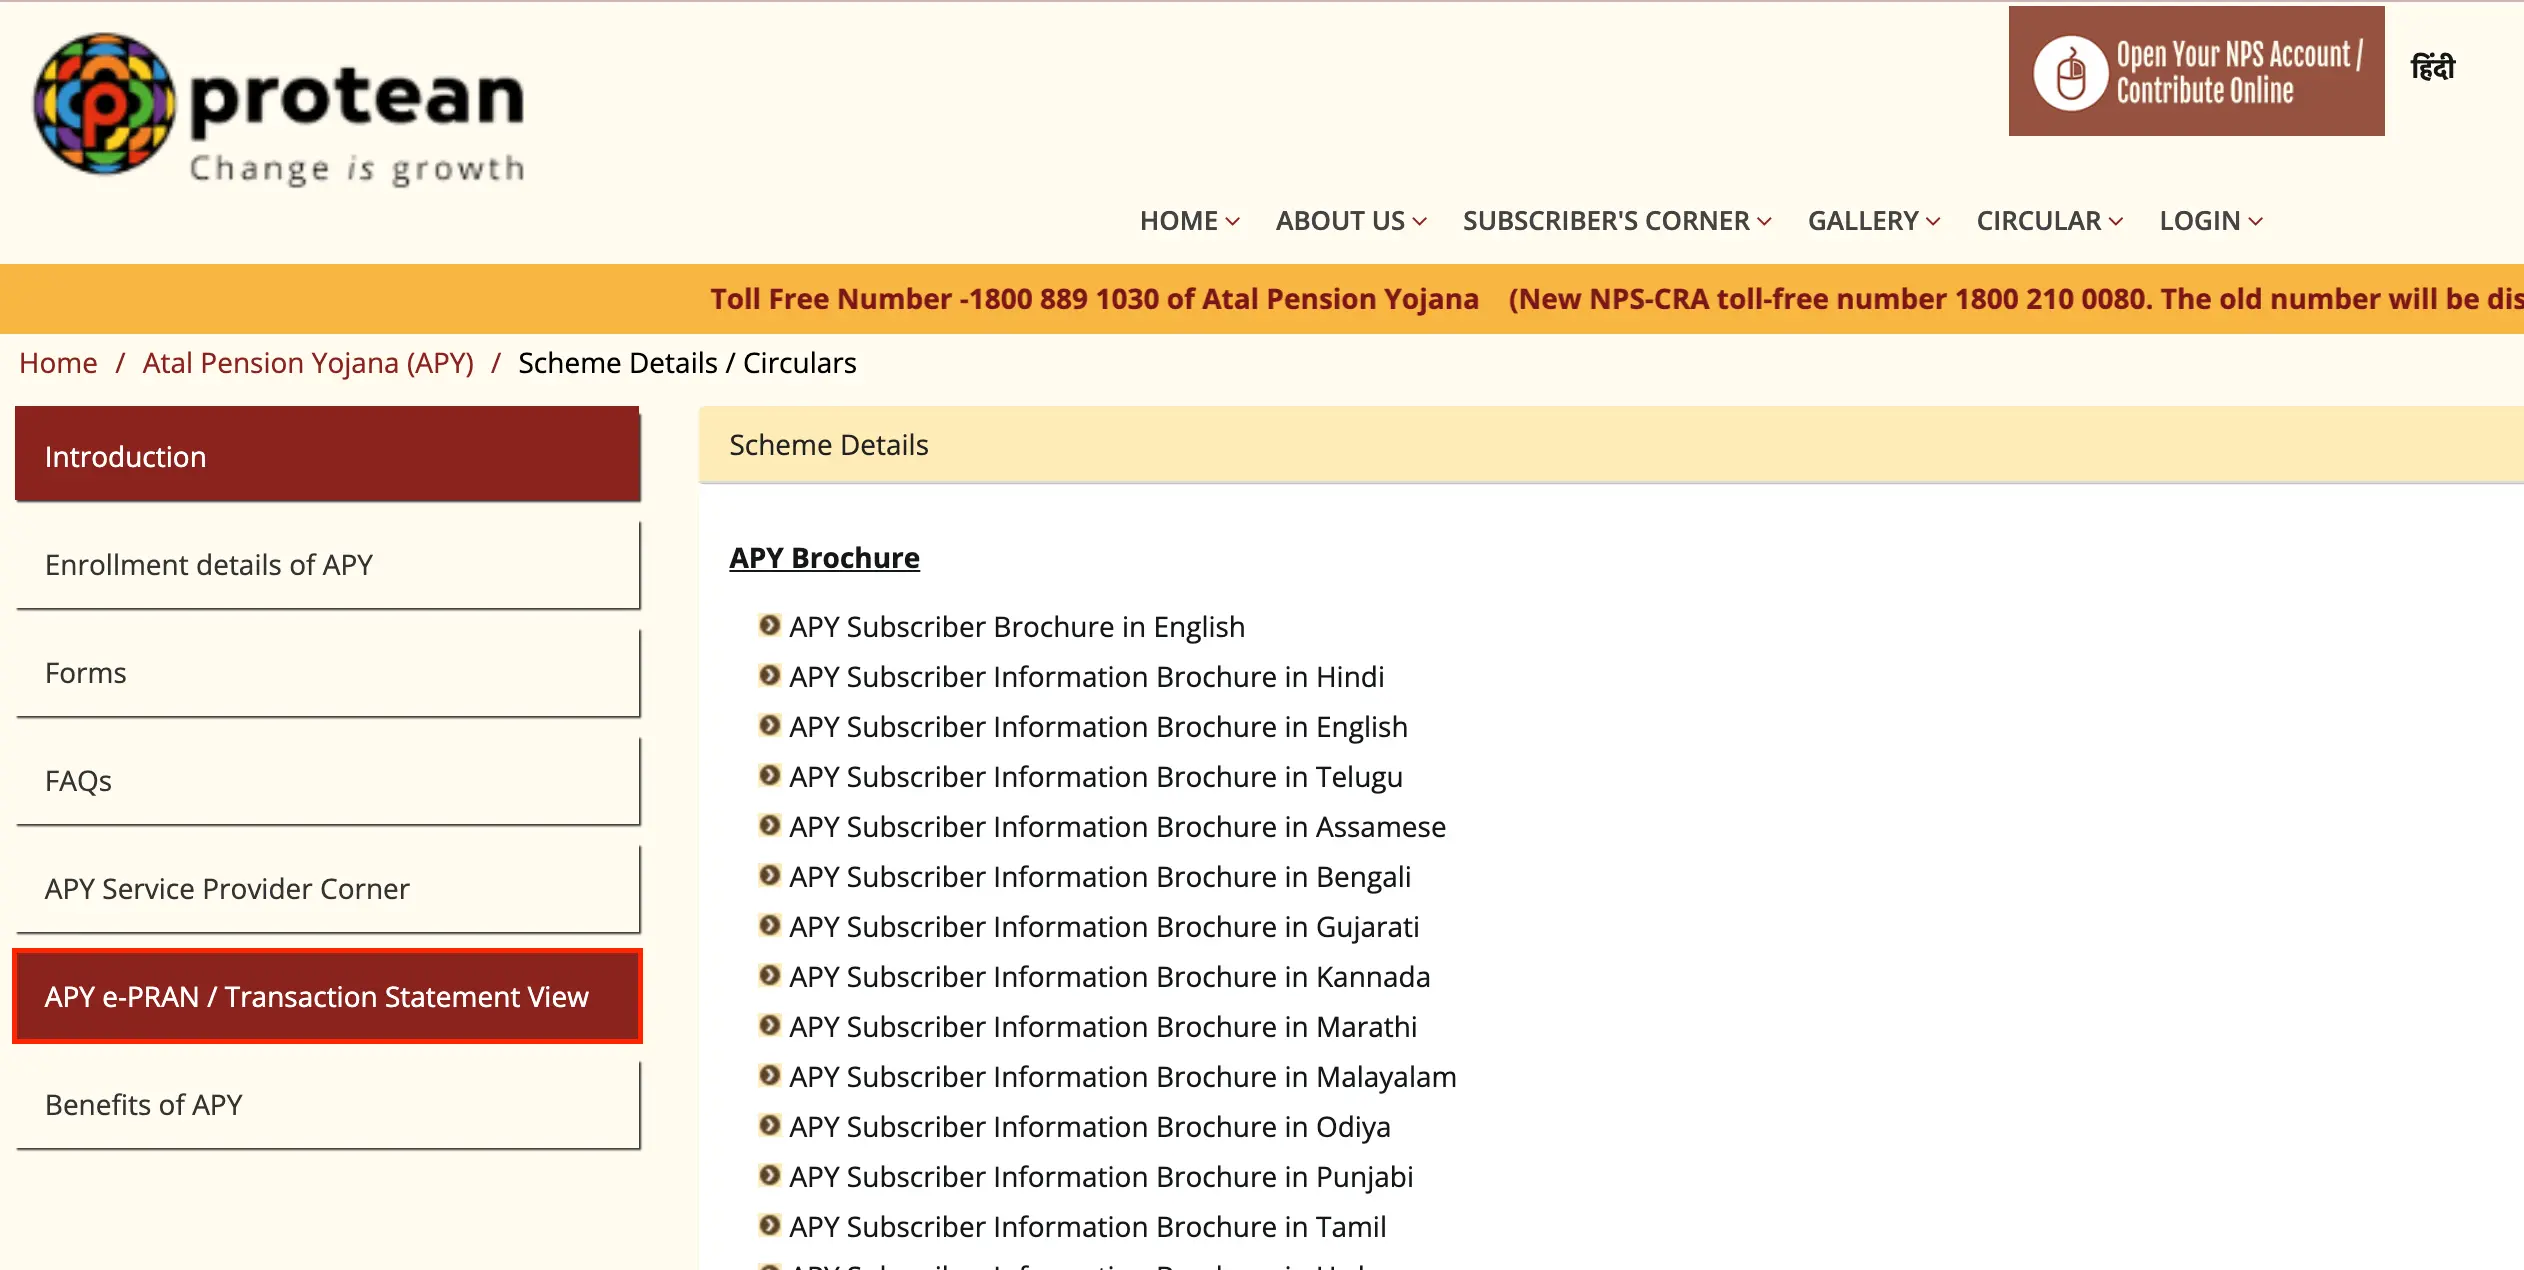Open Subscriber Information Brochure in English
Screen dimensions: 2524x1270
pyautogui.click(x=1098, y=727)
